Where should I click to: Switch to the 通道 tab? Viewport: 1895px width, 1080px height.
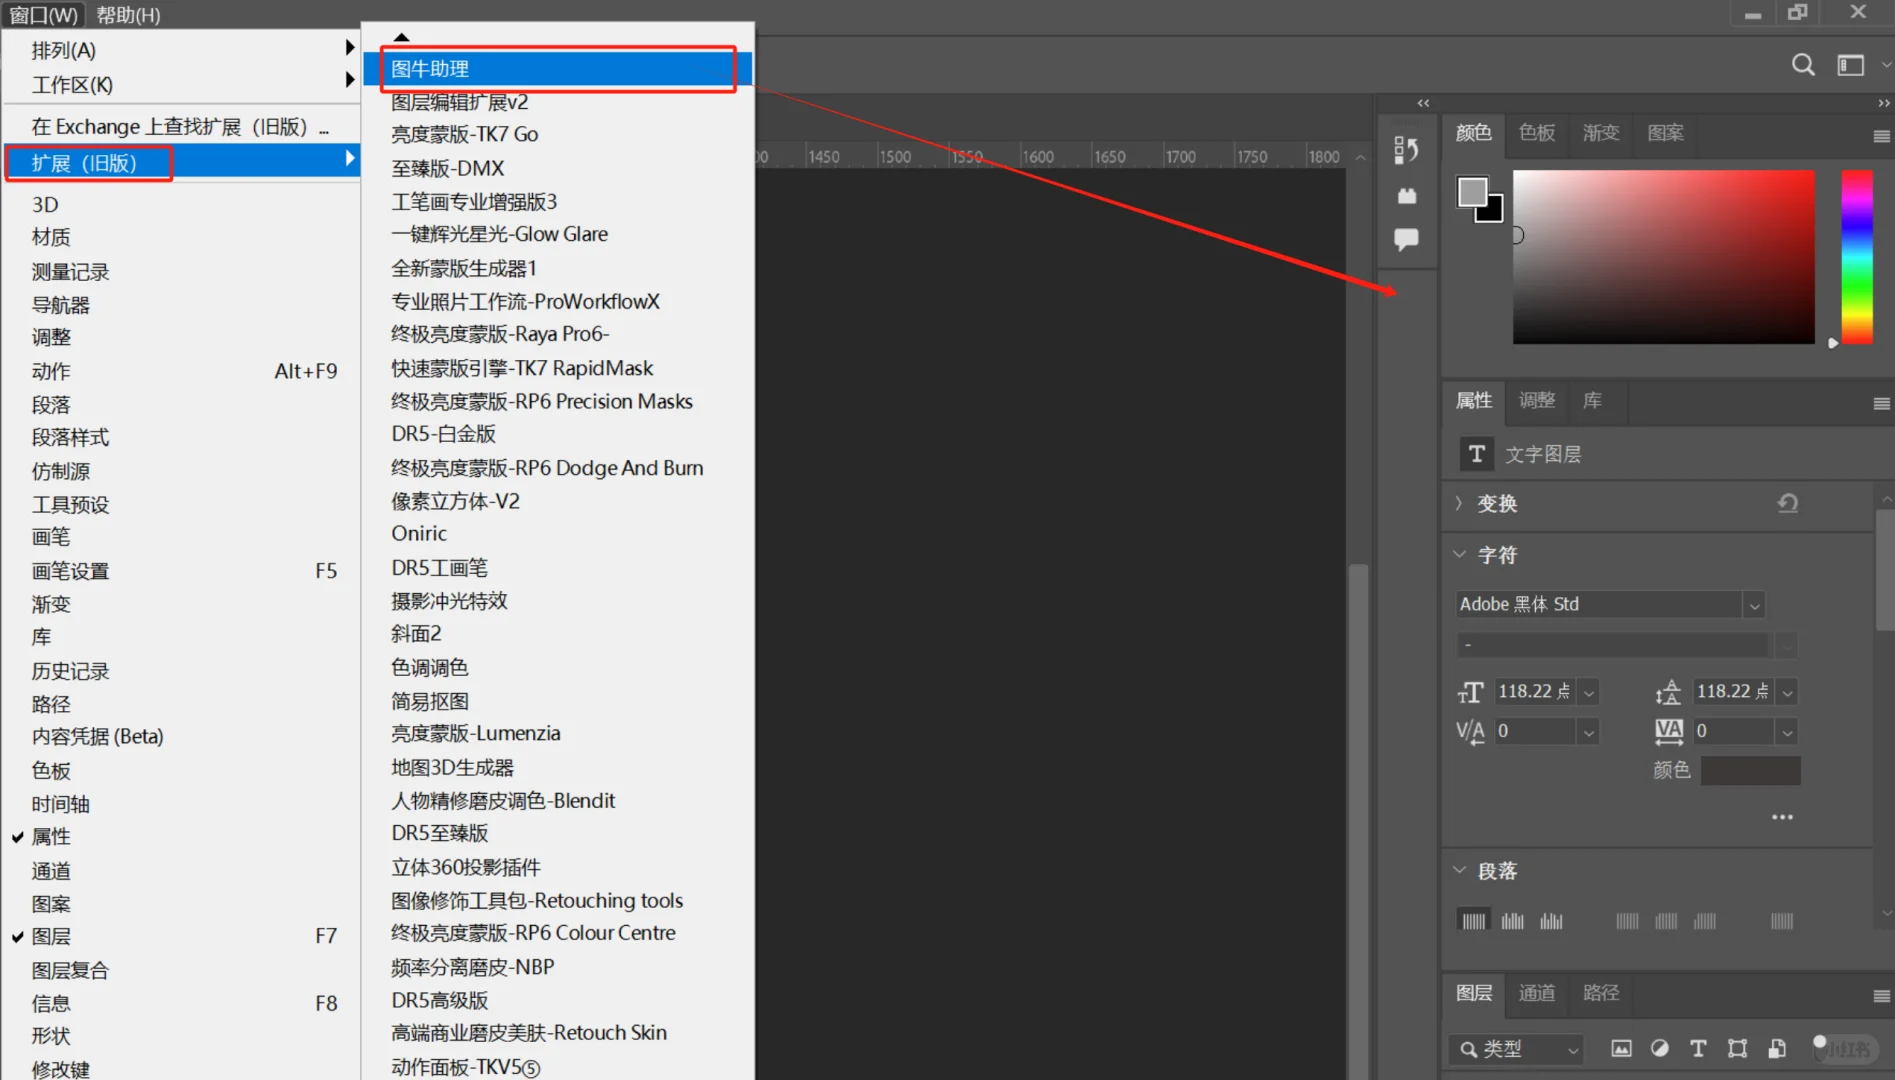click(x=1537, y=993)
